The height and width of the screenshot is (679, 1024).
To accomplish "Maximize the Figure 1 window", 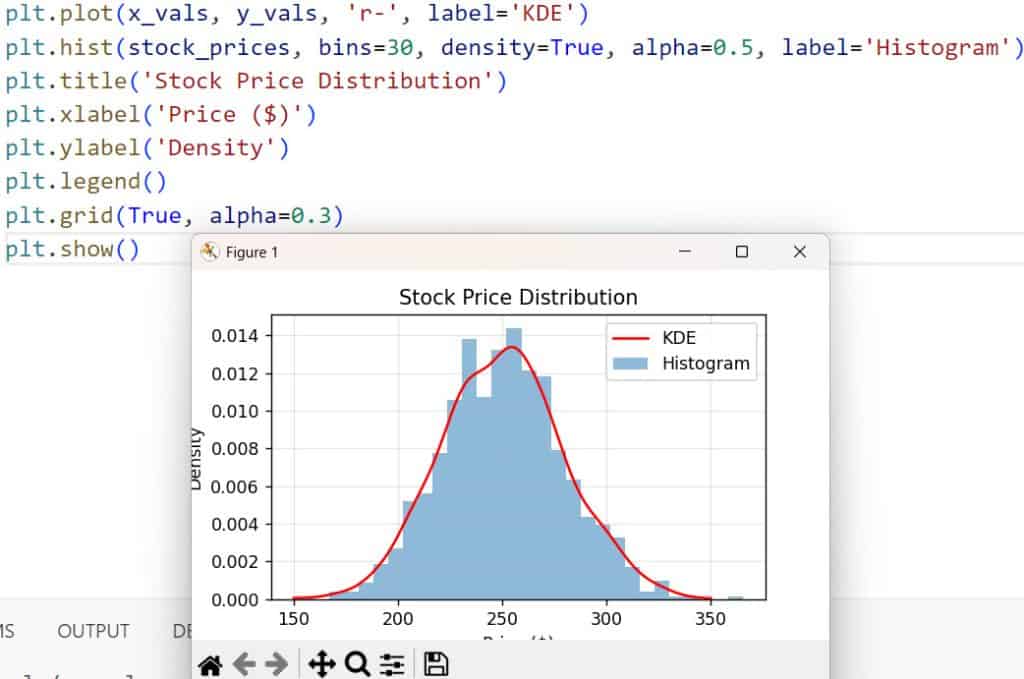I will 742,252.
